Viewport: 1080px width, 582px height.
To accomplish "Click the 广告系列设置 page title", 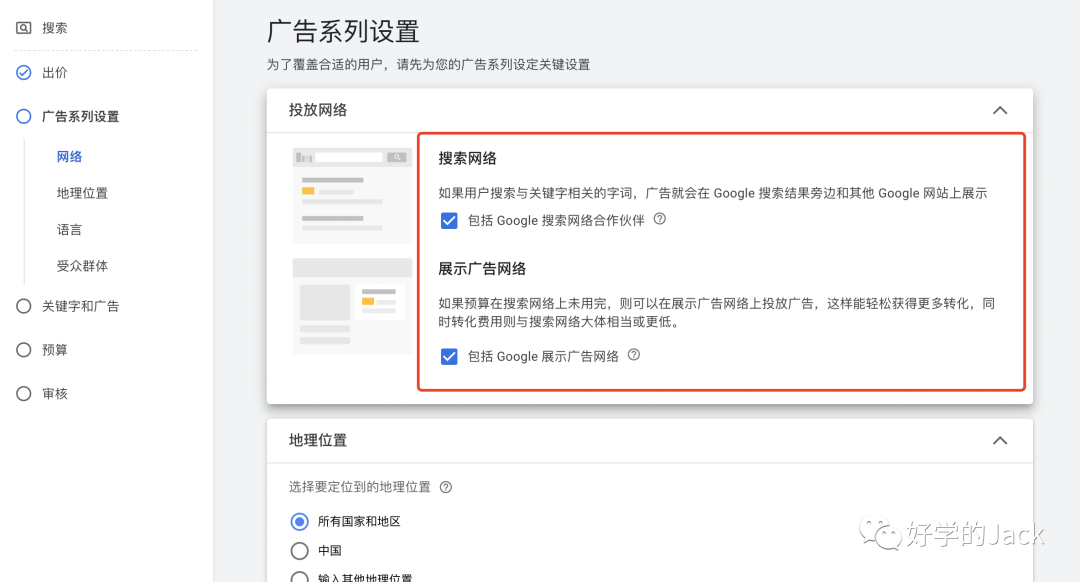I will click(x=343, y=32).
